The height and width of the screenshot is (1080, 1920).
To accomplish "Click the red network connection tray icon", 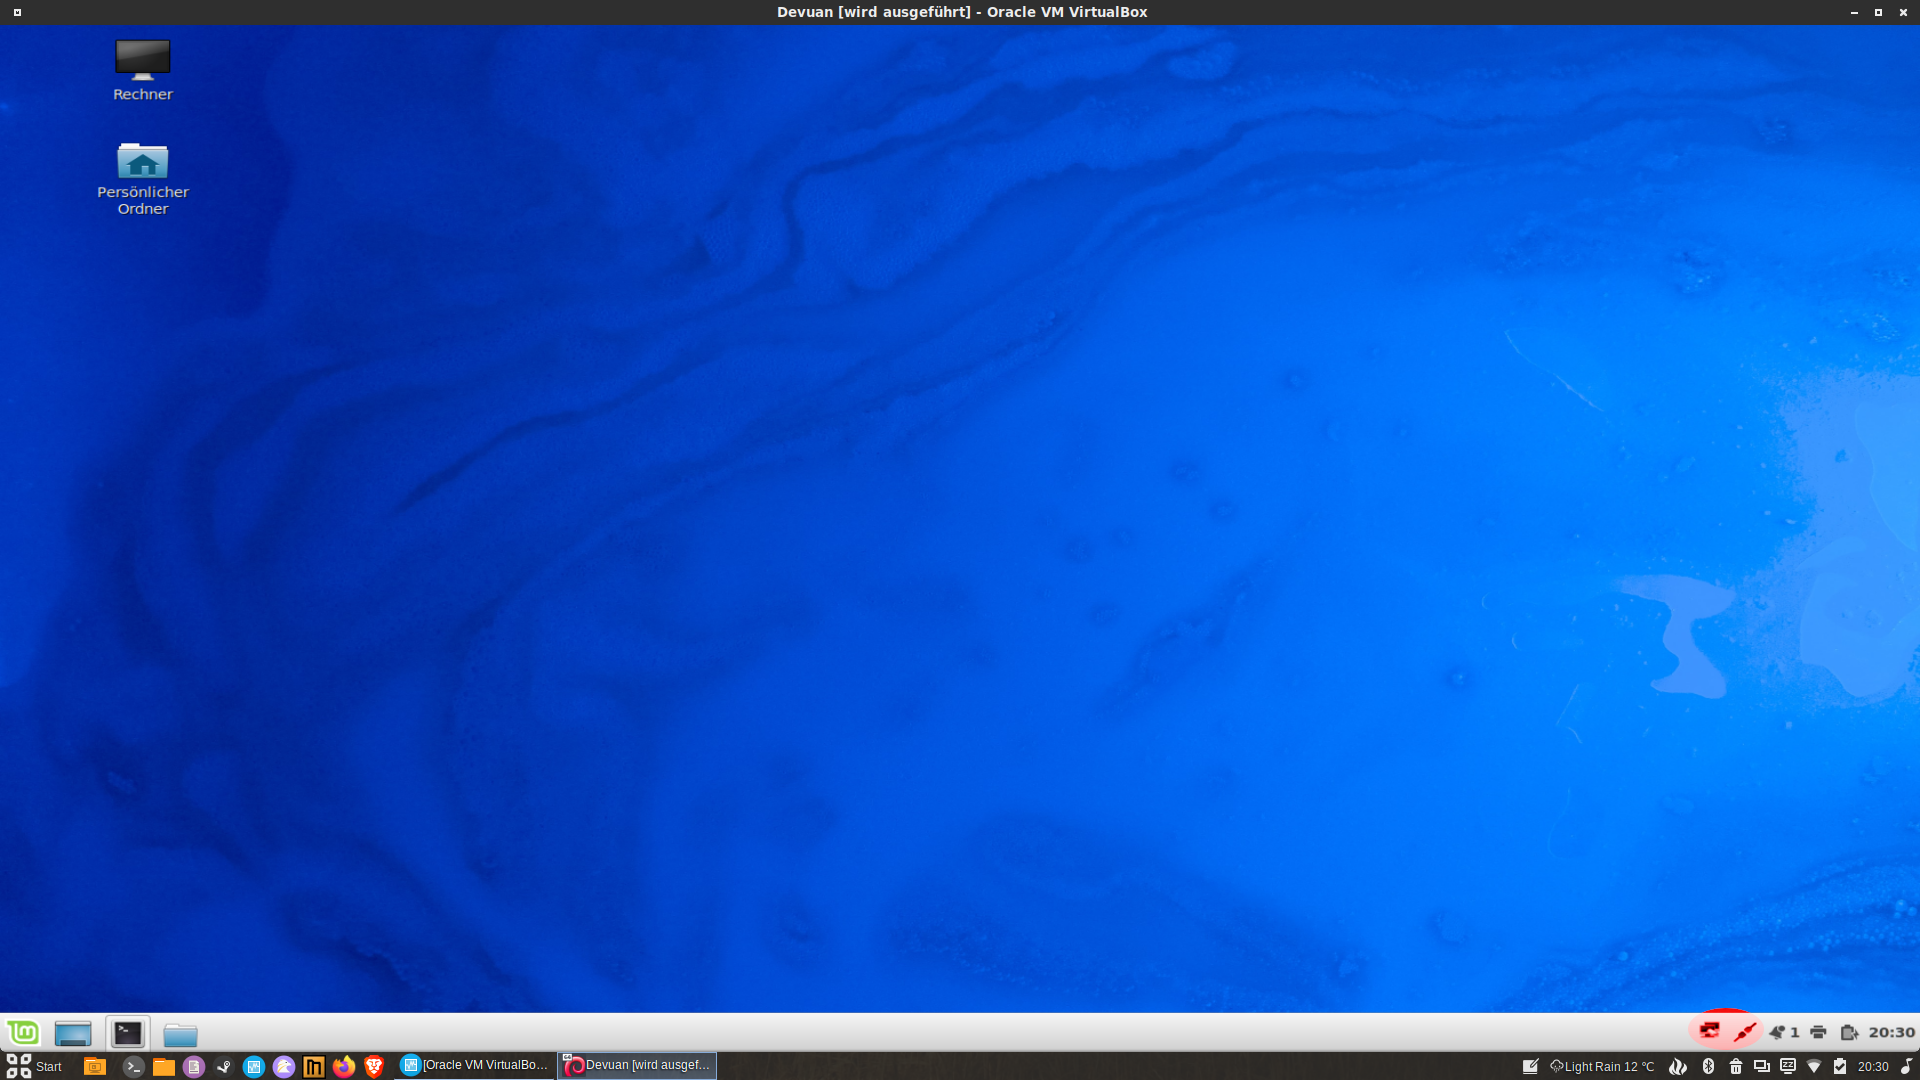I will pyautogui.click(x=1710, y=1031).
